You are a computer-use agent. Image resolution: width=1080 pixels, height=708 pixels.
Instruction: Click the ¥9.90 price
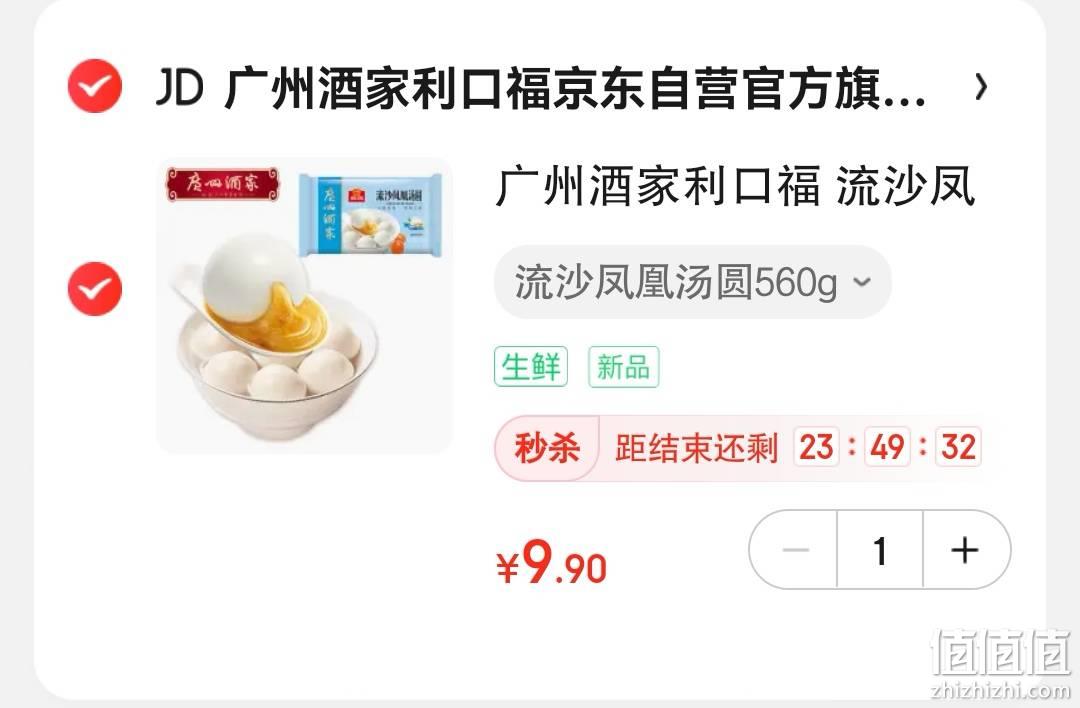[x=551, y=562]
